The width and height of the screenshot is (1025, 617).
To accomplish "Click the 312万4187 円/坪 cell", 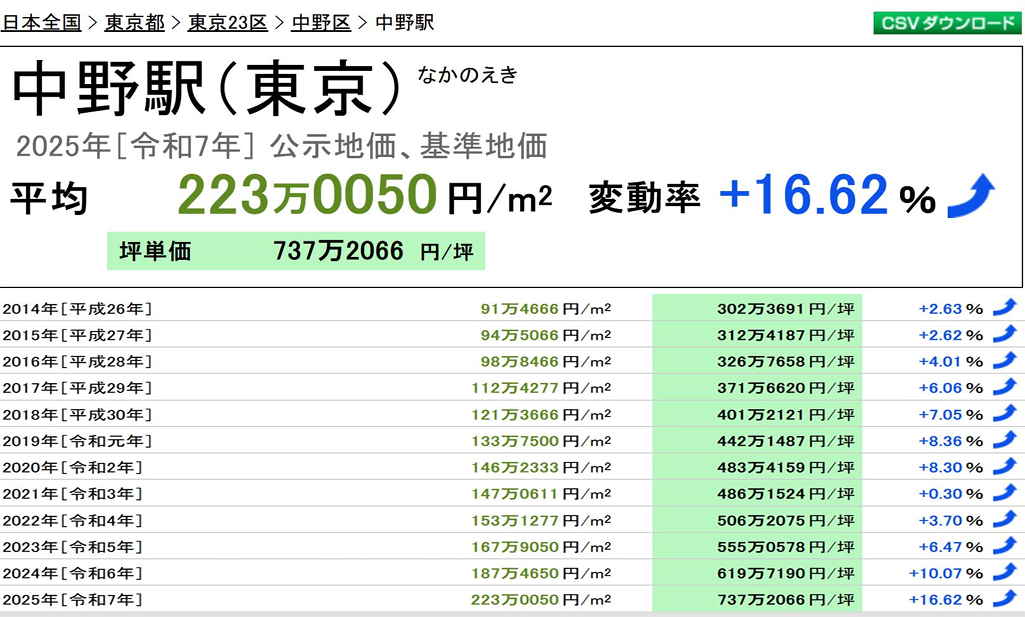I will point(757,335).
